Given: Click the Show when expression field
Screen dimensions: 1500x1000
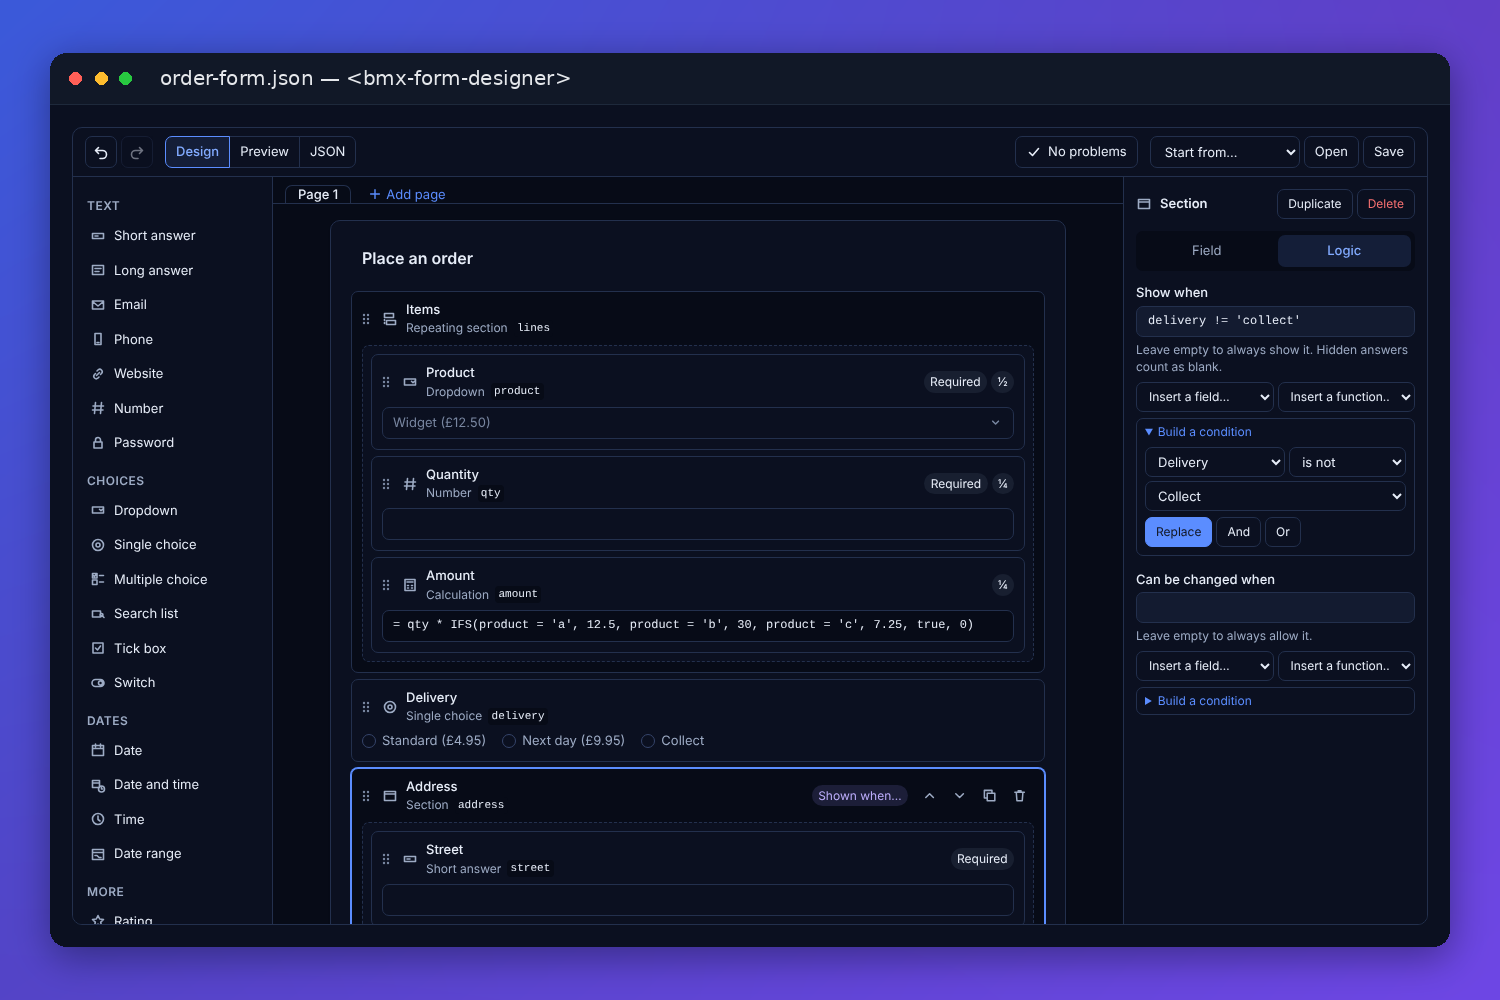Looking at the screenshot, I should coord(1275,321).
